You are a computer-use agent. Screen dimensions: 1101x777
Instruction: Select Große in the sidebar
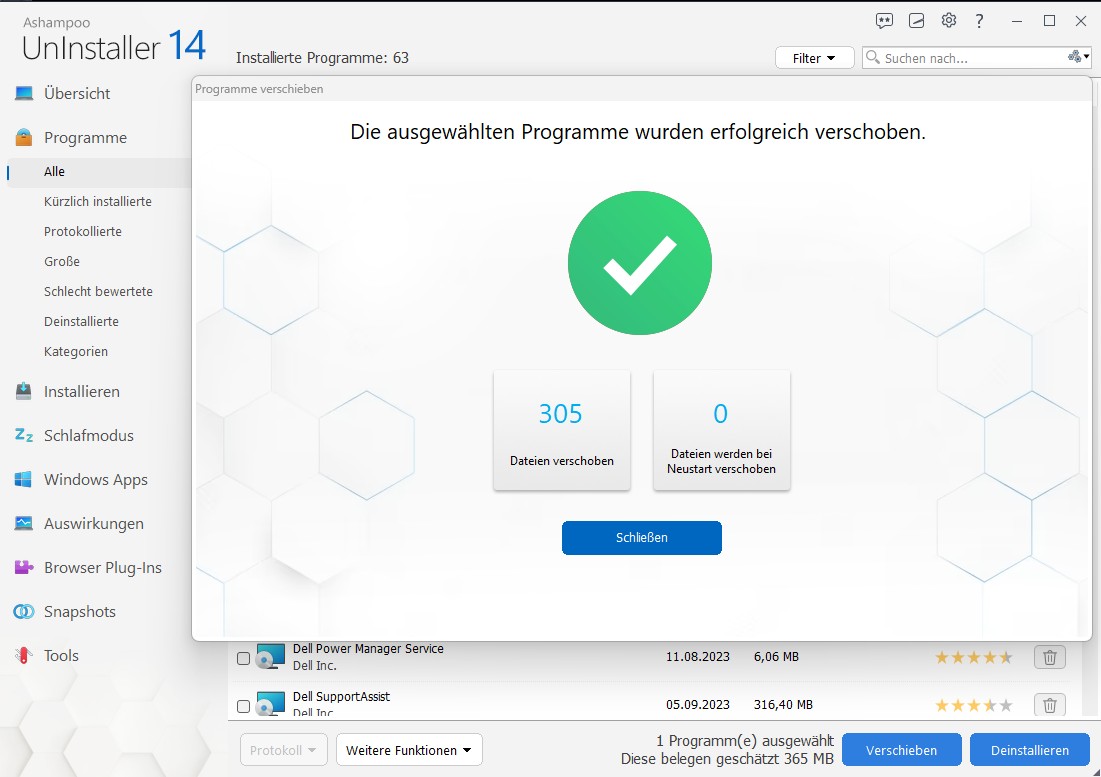click(x=62, y=262)
